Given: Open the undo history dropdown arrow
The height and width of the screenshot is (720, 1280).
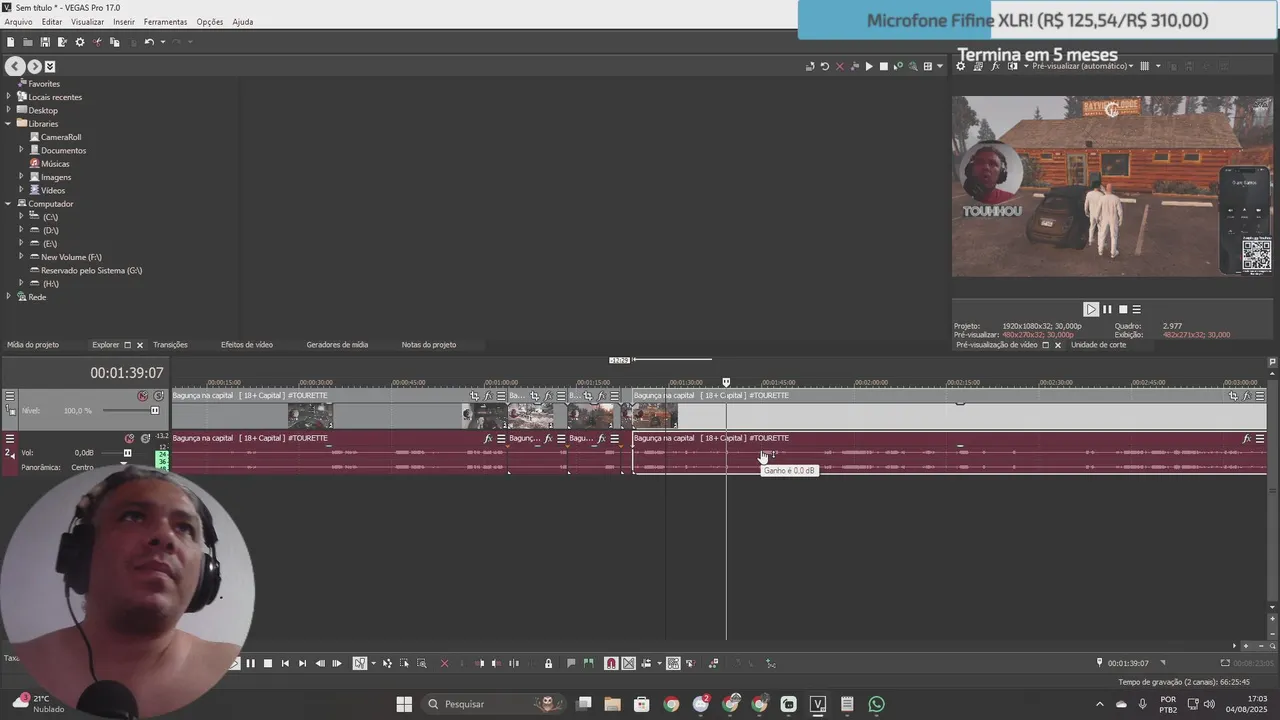Looking at the screenshot, I should (162, 42).
